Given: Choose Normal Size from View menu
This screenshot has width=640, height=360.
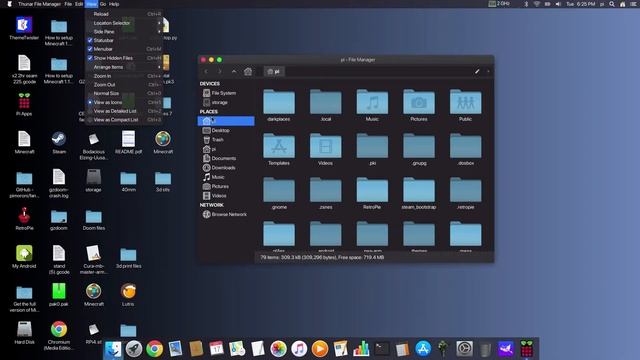Looking at the screenshot, I should coord(124,93).
